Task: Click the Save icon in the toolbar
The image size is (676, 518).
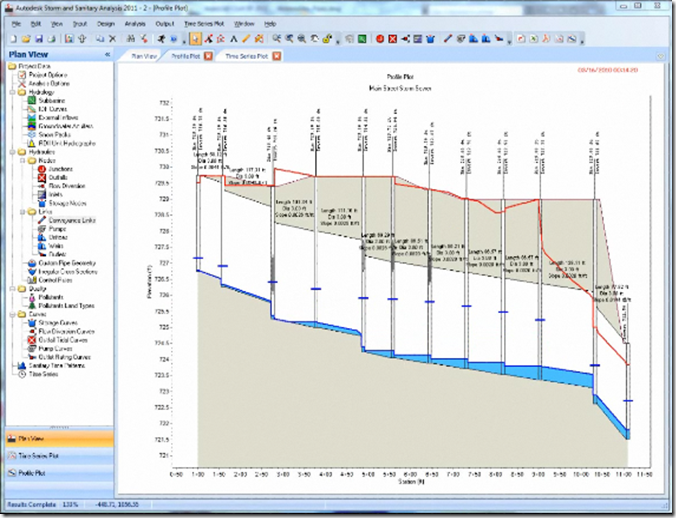Action: coord(37,39)
